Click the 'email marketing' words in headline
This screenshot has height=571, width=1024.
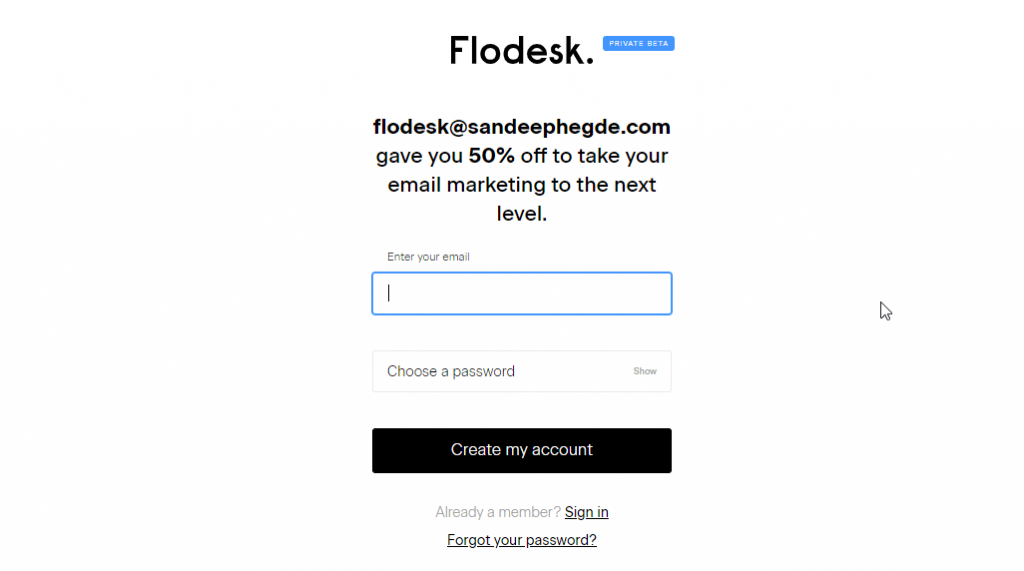click(464, 185)
